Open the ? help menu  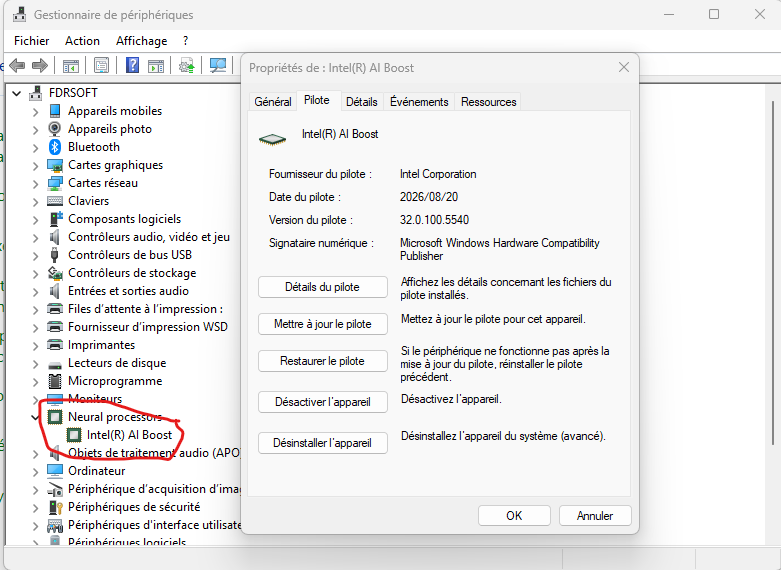pyautogui.click(x=186, y=41)
